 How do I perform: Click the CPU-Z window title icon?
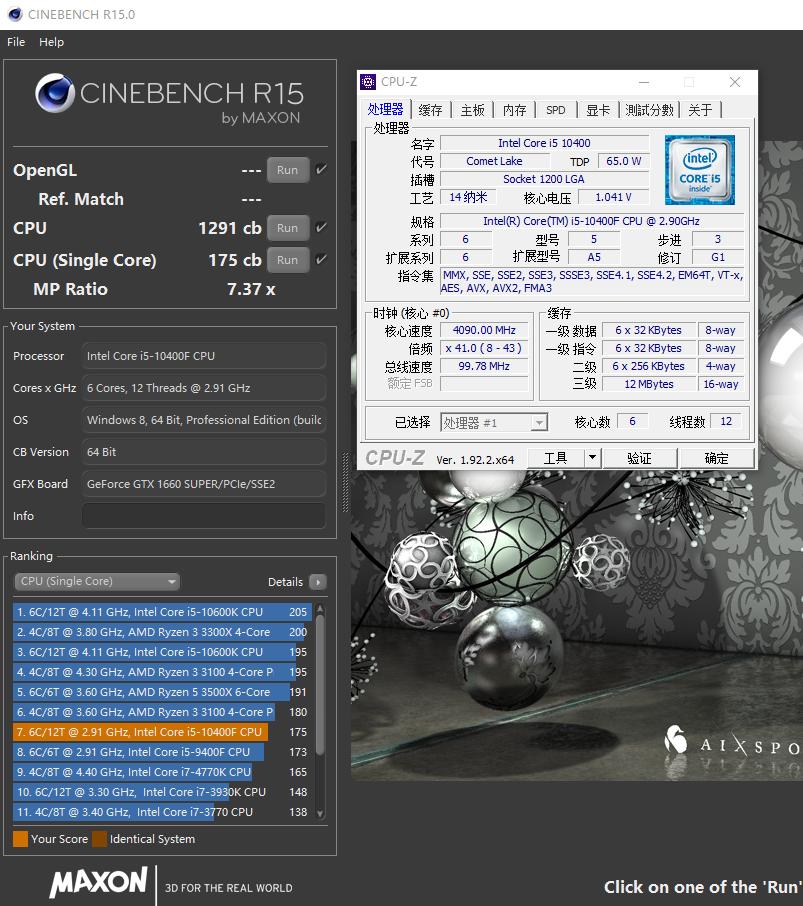(x=369, y=82)
